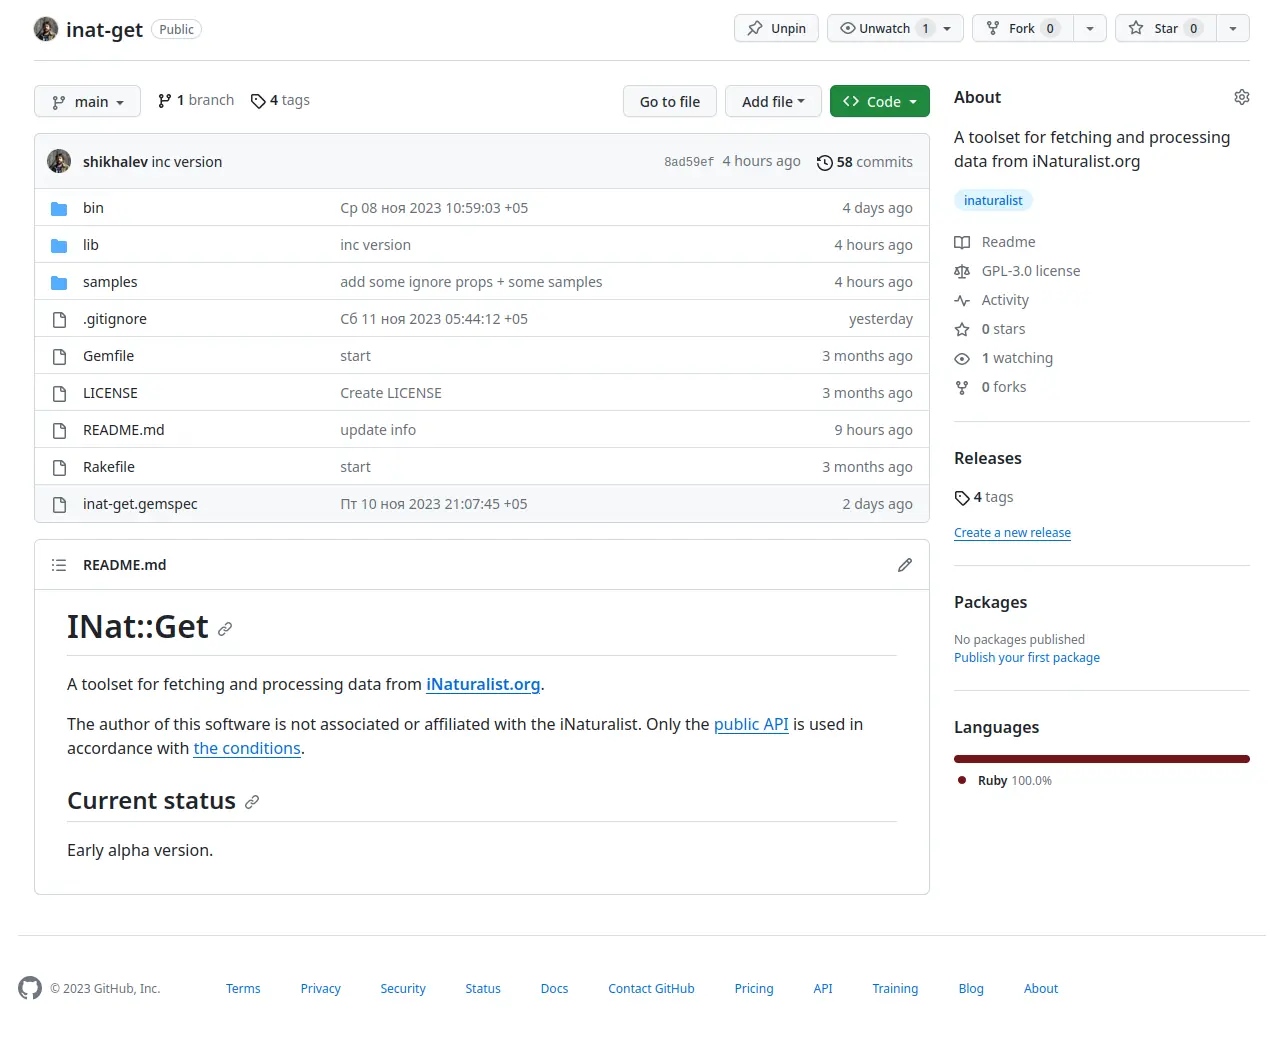Click the .gitignore file icon
The height and width of the screenshot is (1045, 1285).
point(59,319)
